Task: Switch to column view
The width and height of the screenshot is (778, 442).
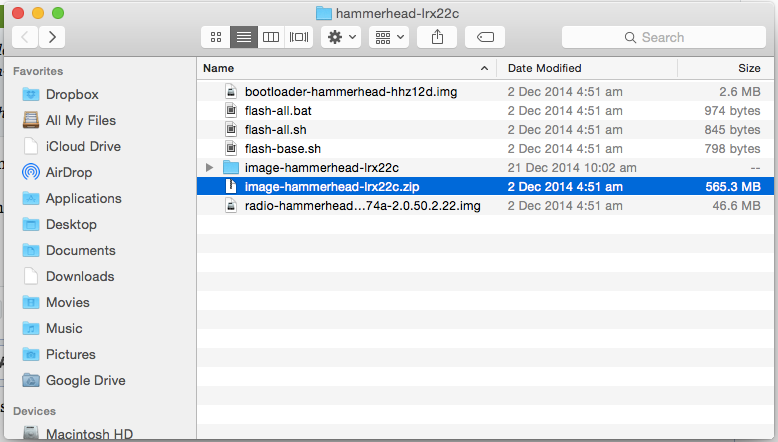Action: point(270,37)
